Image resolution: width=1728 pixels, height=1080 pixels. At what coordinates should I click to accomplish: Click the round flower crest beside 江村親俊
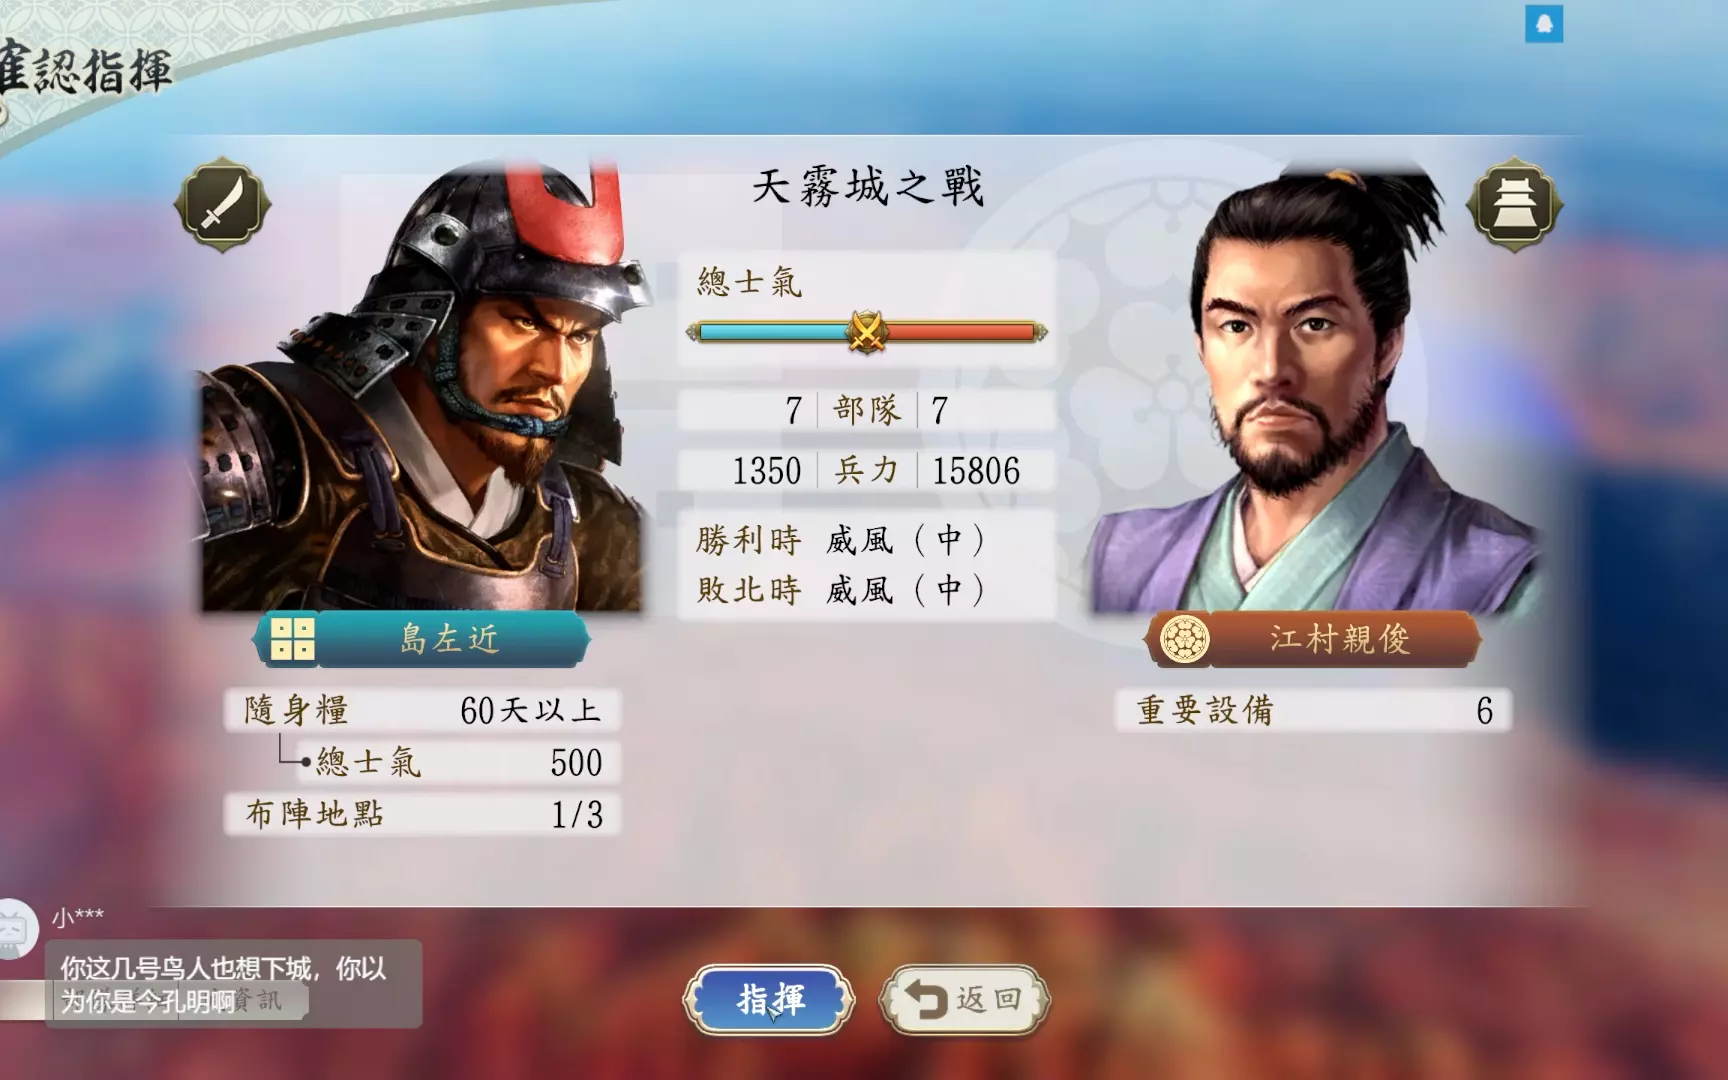[x=1184, y=639]
